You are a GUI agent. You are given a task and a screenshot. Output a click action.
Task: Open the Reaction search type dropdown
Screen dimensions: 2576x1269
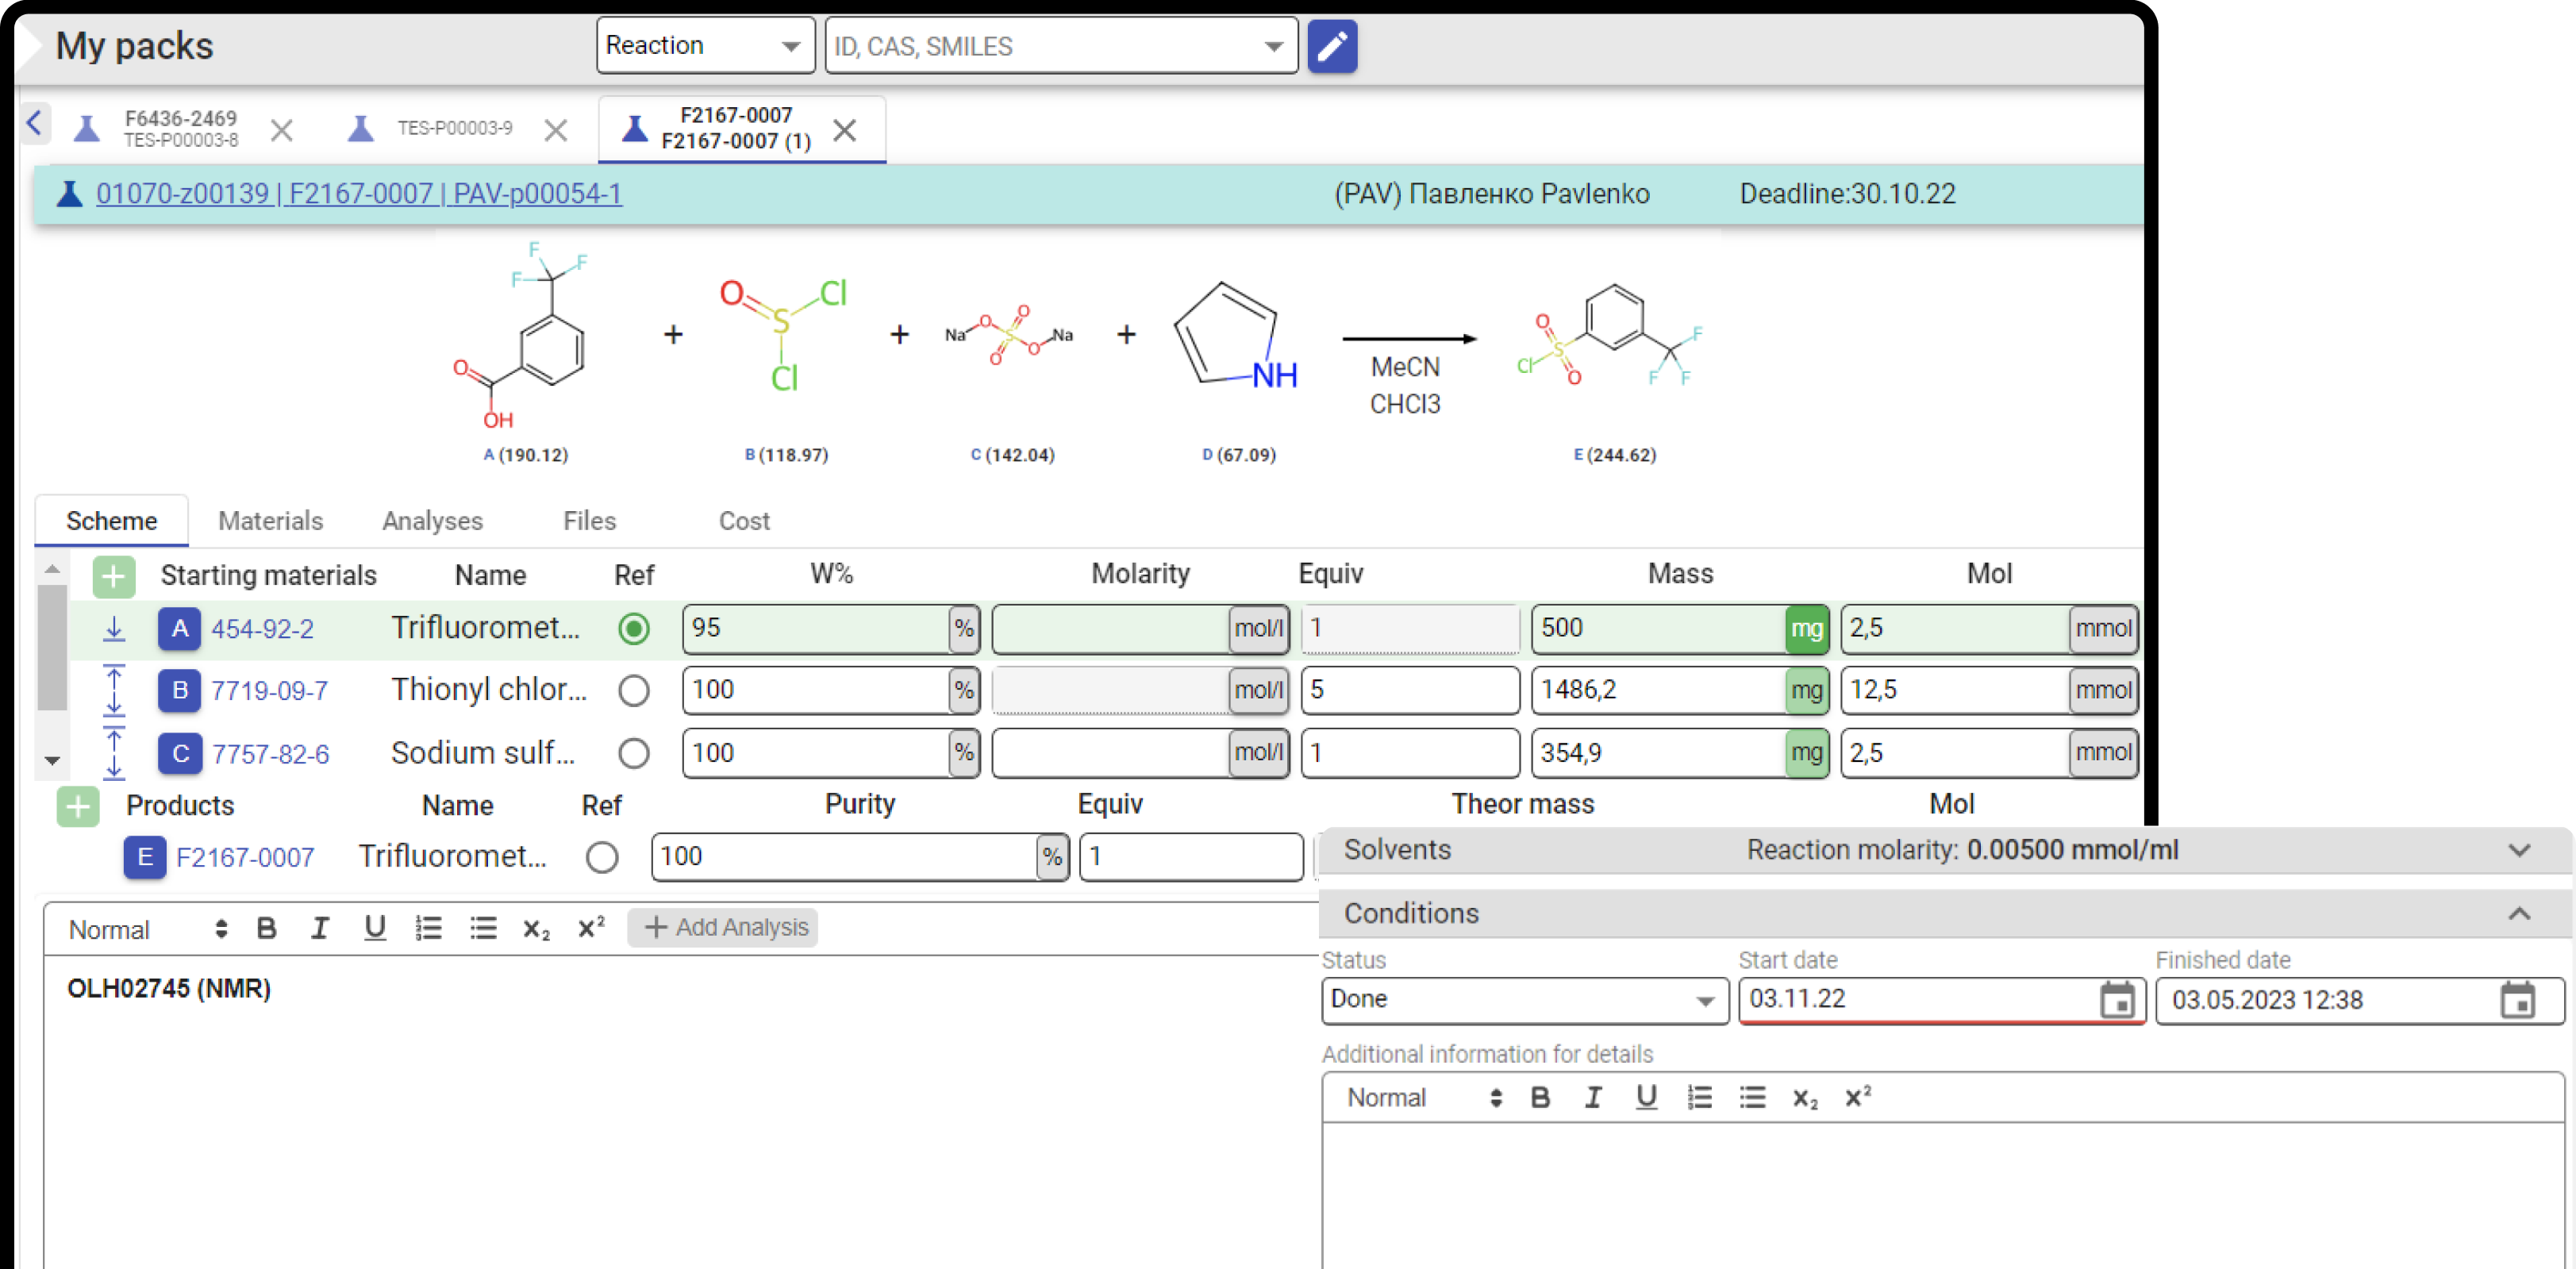[x=705, y=46]
